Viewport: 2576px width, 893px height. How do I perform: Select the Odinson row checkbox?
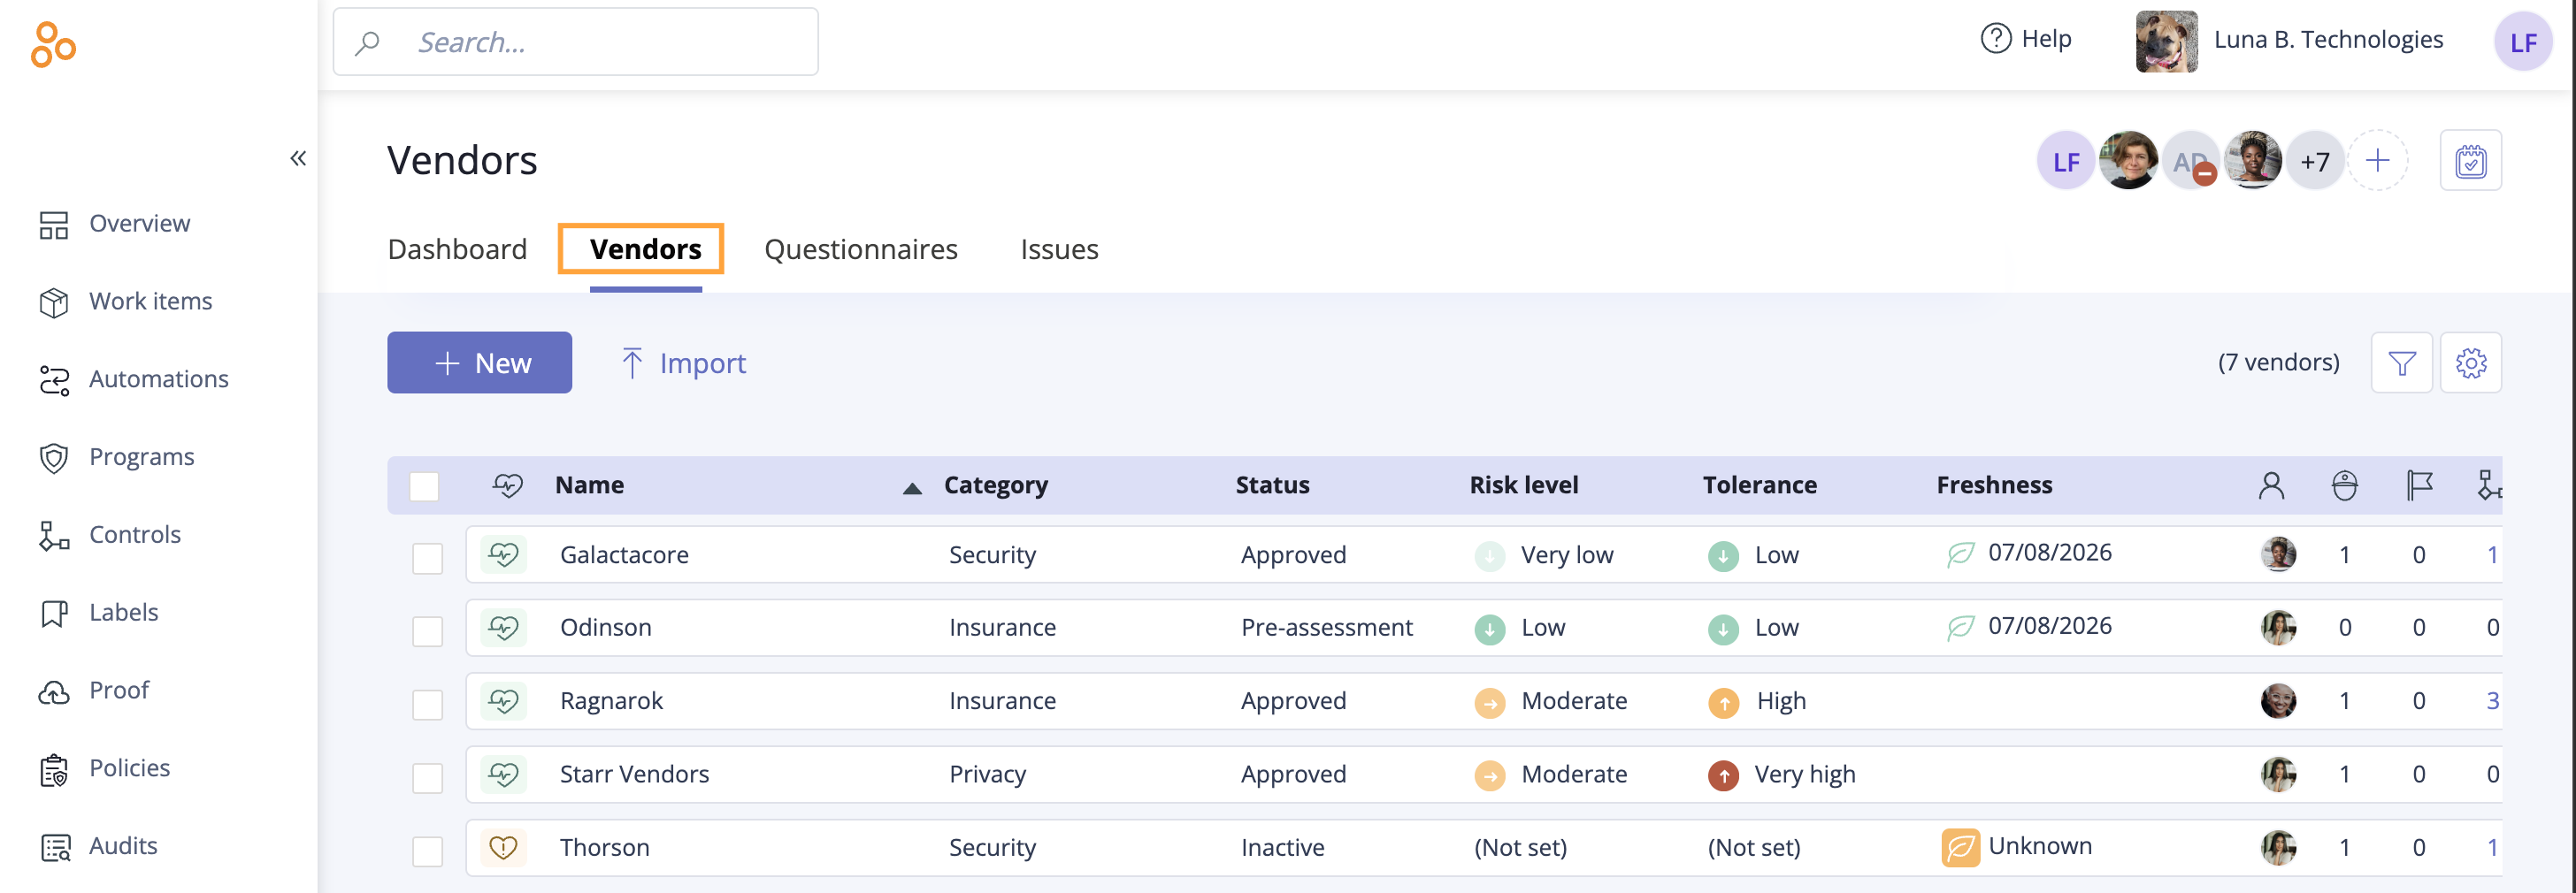coord(428,631)
